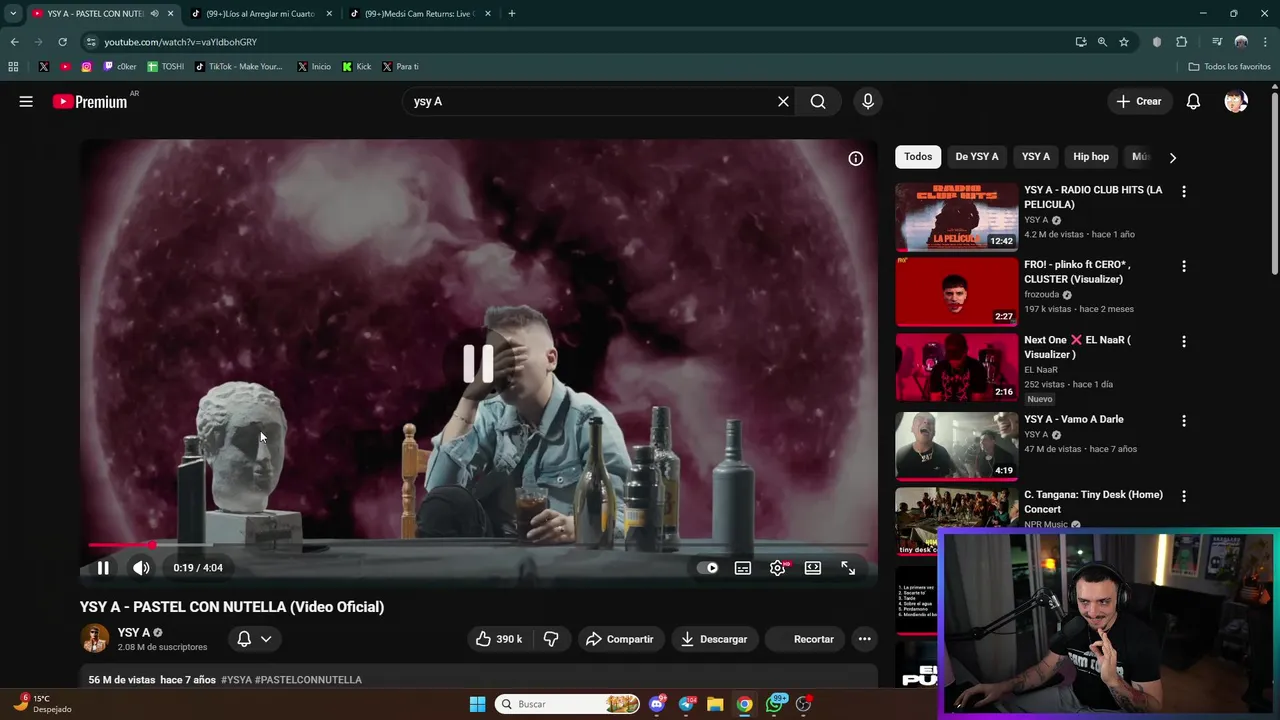The image size is (1280, 720).
Task: Open the Instagram bookmark icon
Action: pyautogui.click(x=87, y=67)
